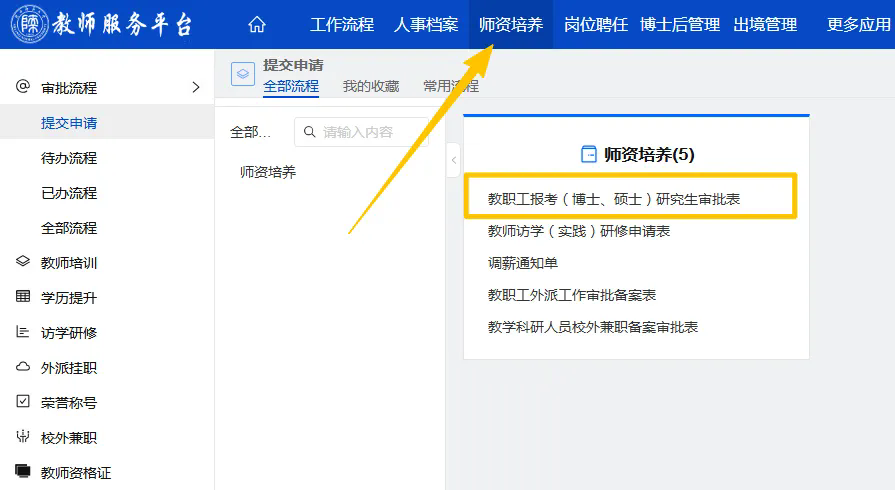Switch to the 我的收藏 tab
The image size is (895, 490).
pos(370,86)
